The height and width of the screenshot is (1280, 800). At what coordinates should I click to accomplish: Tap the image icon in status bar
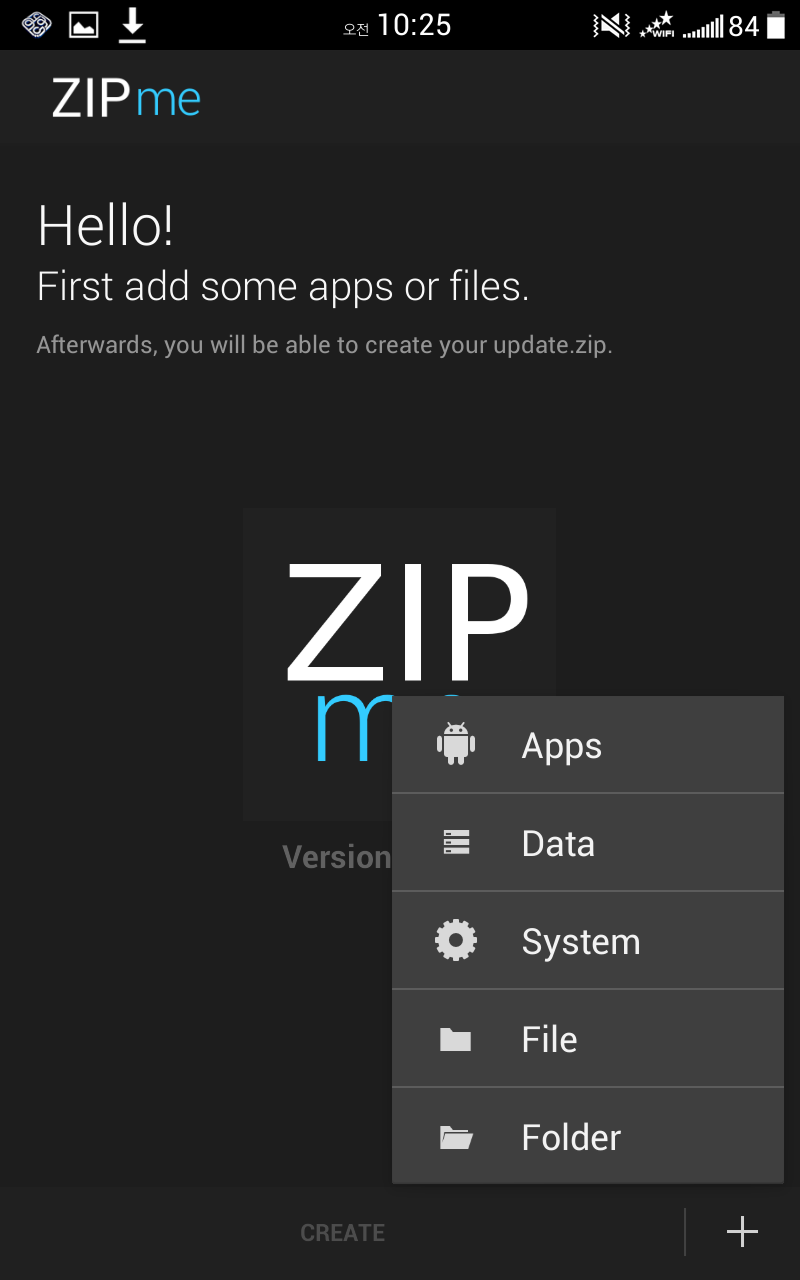click(84, 25)
